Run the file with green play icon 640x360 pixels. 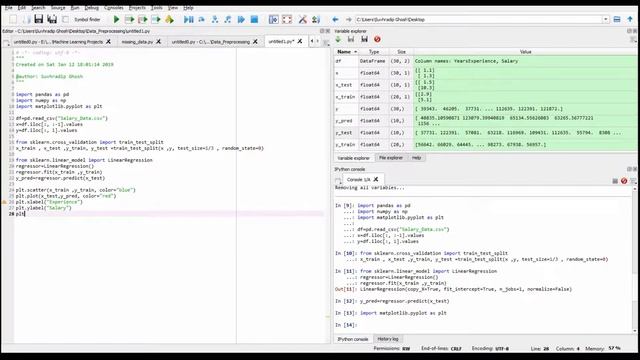coord(116,19)
